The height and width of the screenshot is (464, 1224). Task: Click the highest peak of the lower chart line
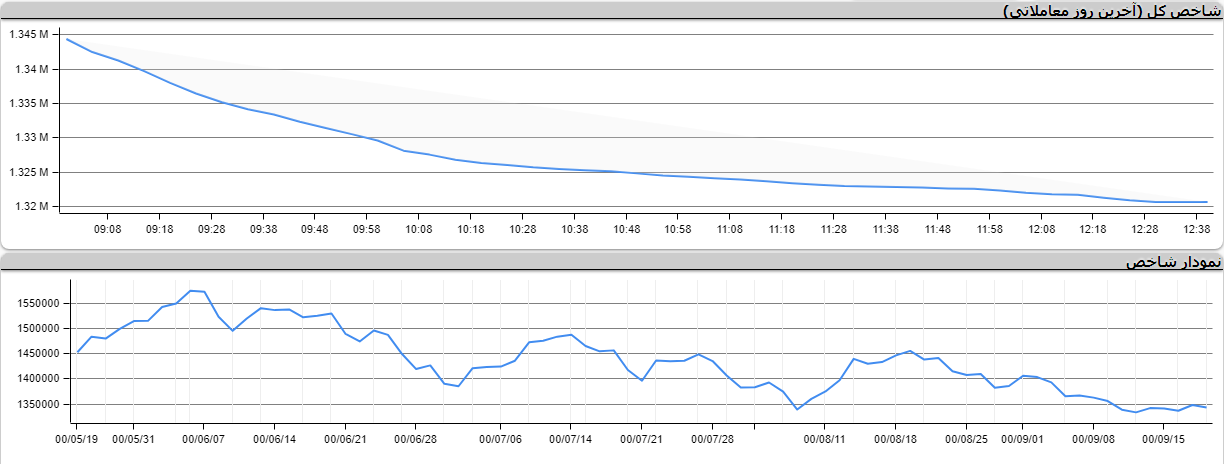coord(191,291)
